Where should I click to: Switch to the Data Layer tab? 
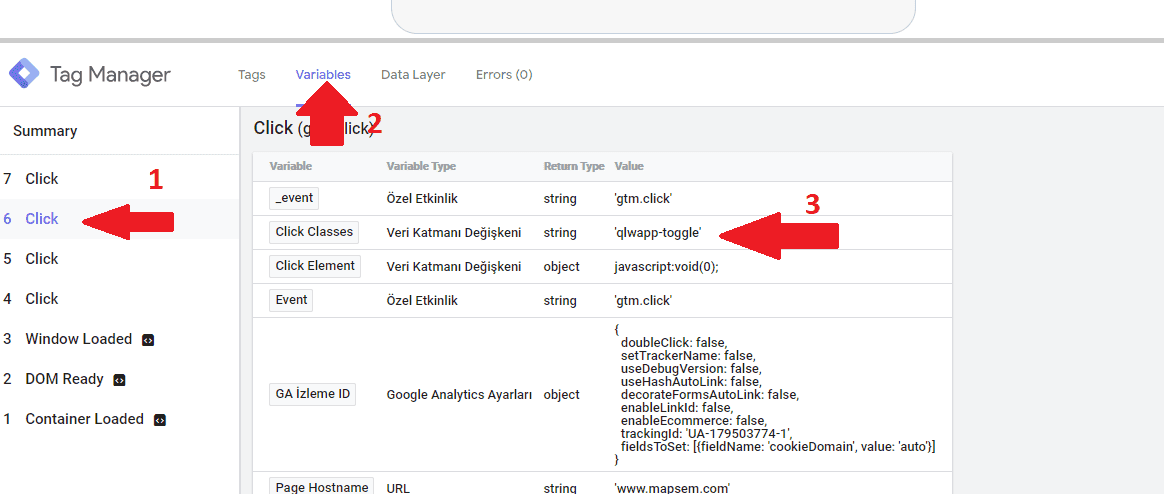click(413, 75)
